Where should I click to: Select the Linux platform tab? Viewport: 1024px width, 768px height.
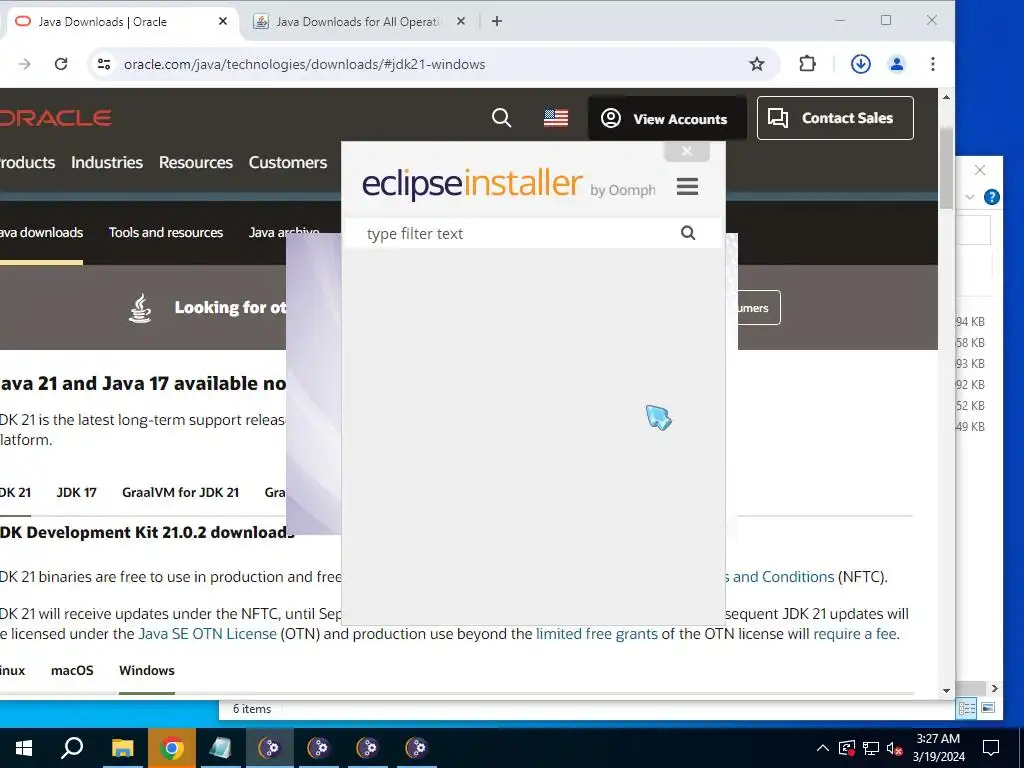coord(12,671)
